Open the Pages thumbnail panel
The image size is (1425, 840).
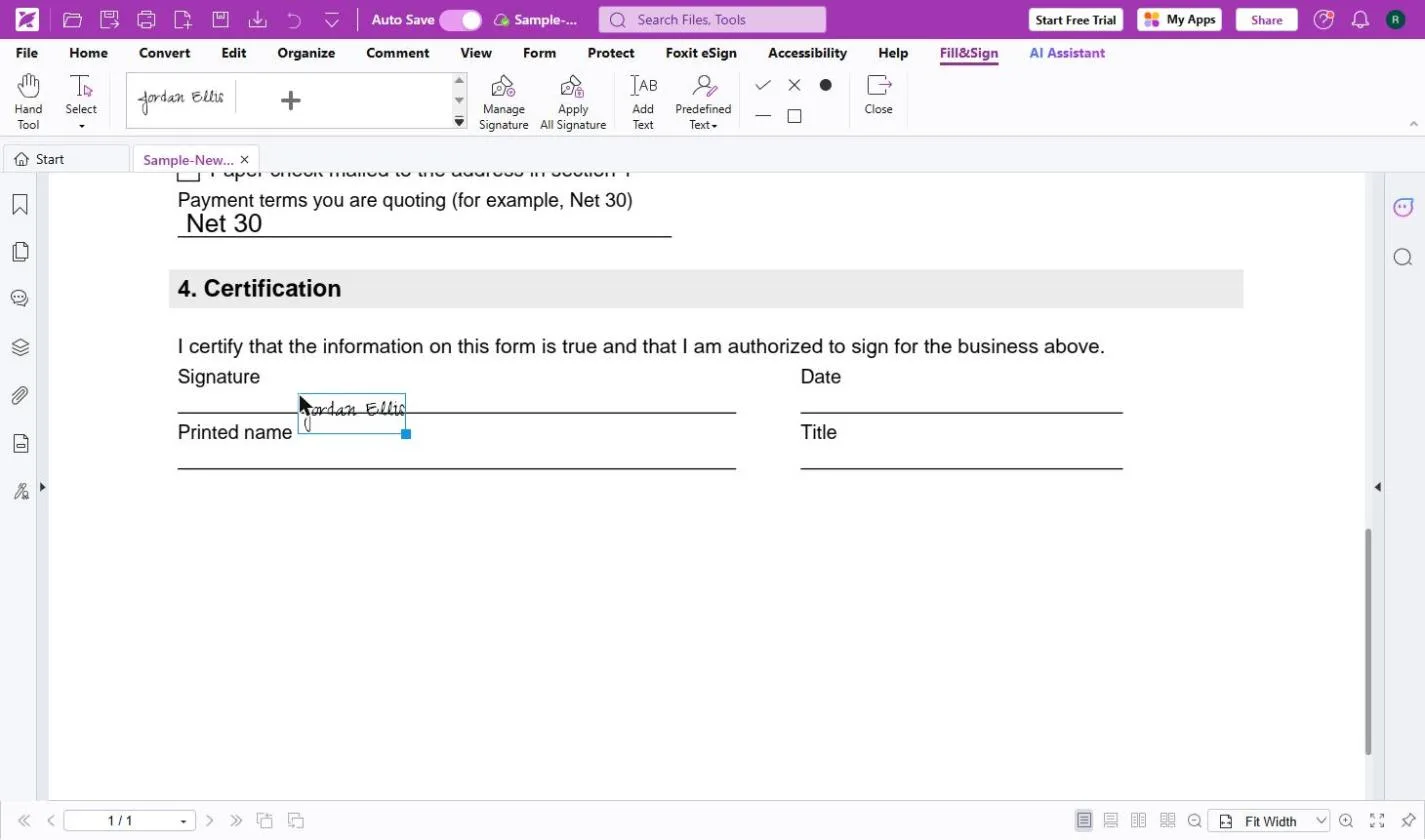(x=20, y=252)
